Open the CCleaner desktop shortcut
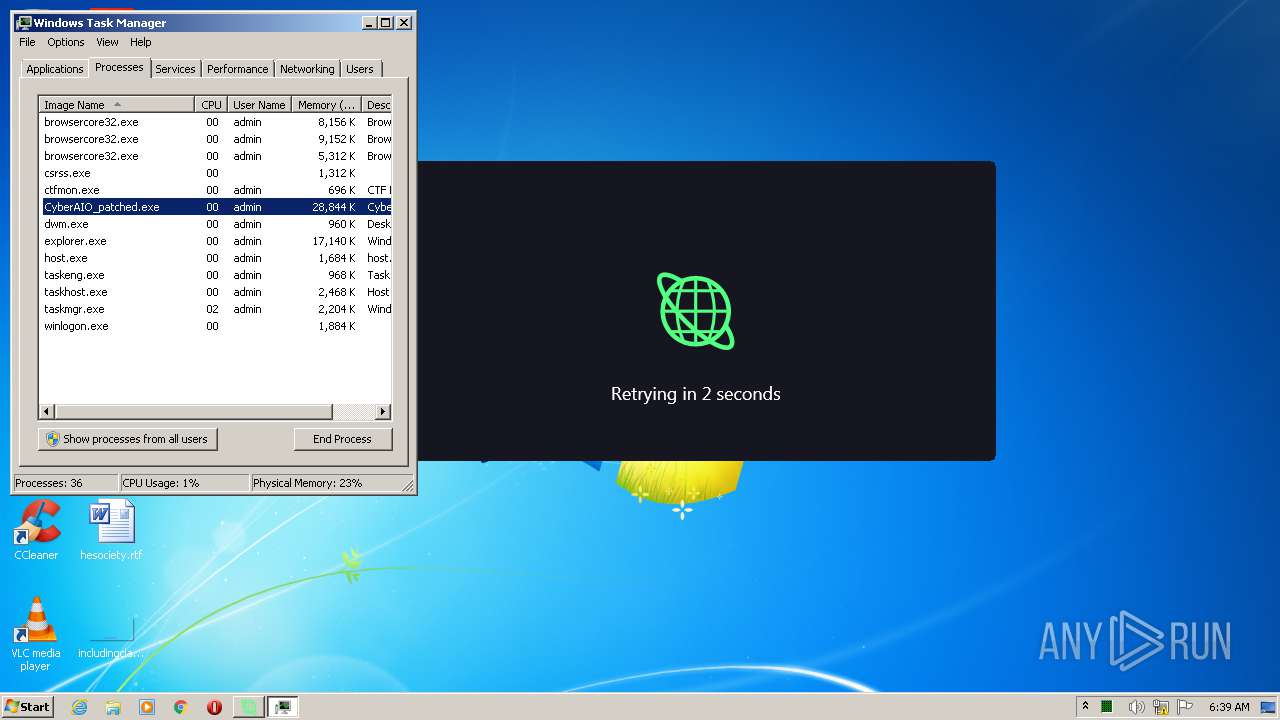The width and height of the screenshot is (1280, 720). point(36,531)
